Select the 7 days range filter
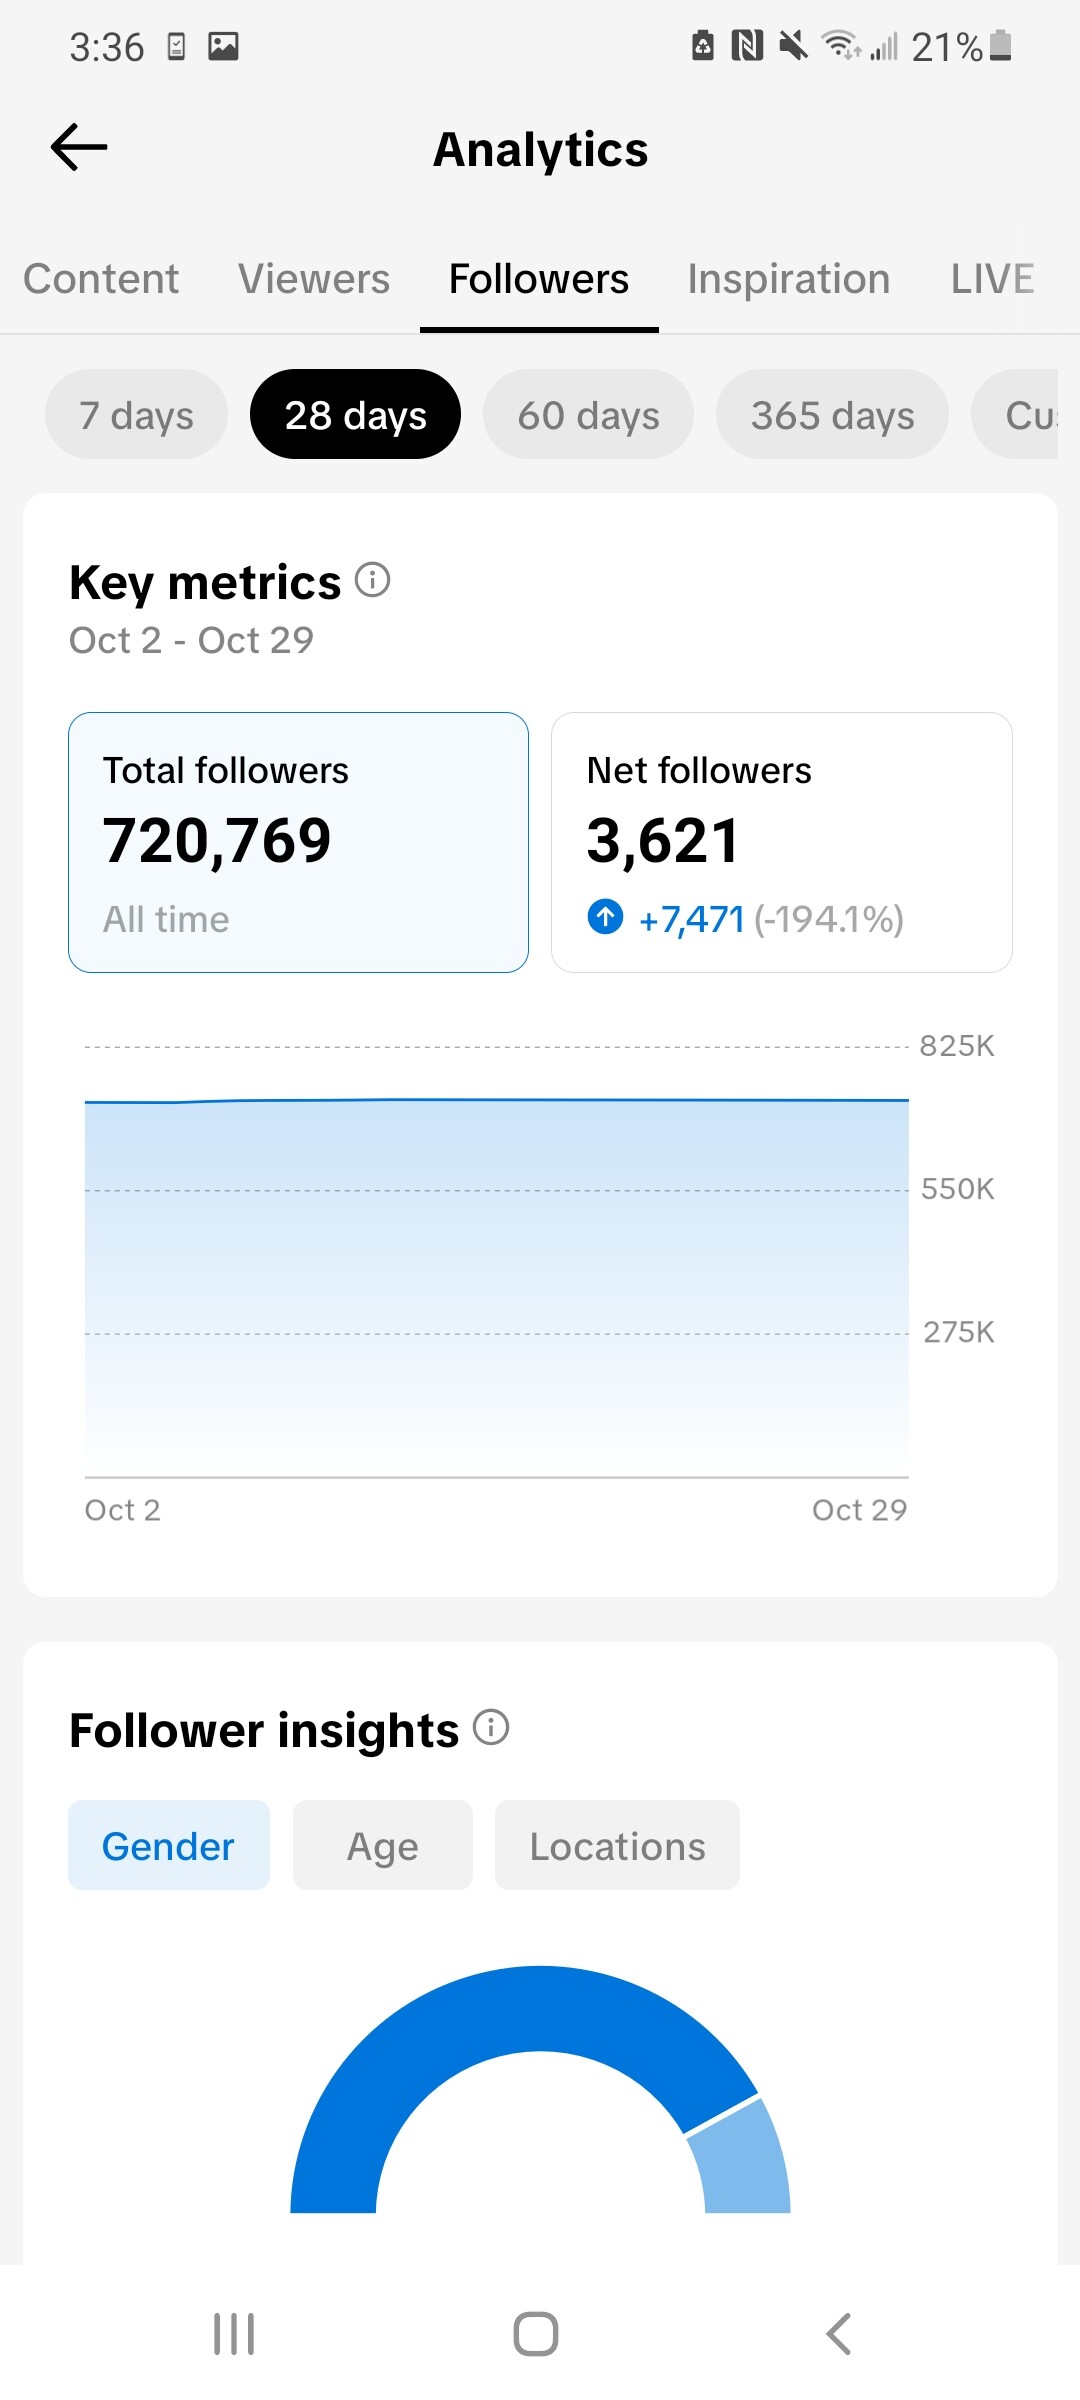Image resolution: width=1080 pixels, height=2400 pixels. pyautogui.click(x=136, y=415)
